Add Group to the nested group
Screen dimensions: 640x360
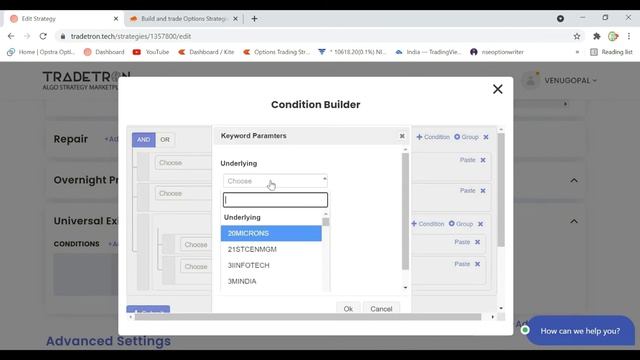[461, 224]
